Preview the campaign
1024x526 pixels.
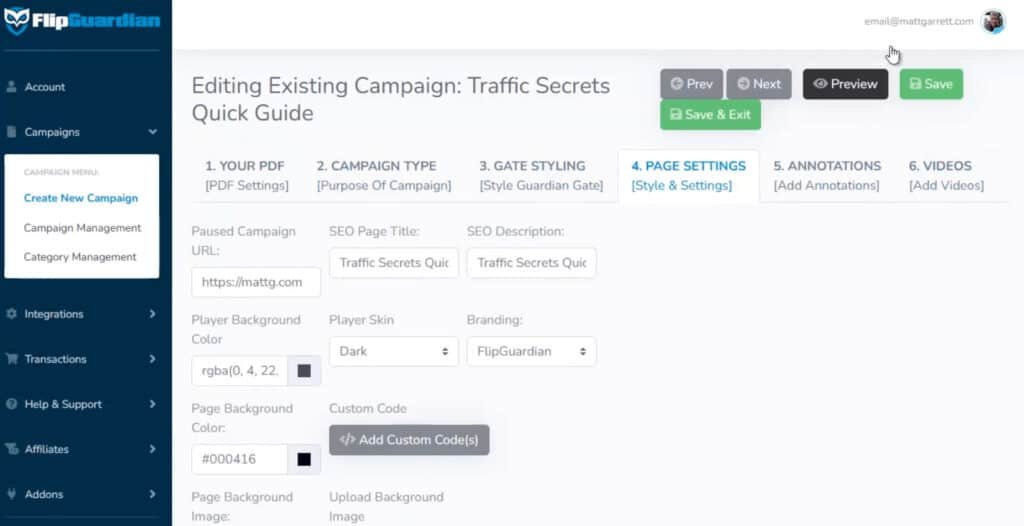(x=845, y=84)
